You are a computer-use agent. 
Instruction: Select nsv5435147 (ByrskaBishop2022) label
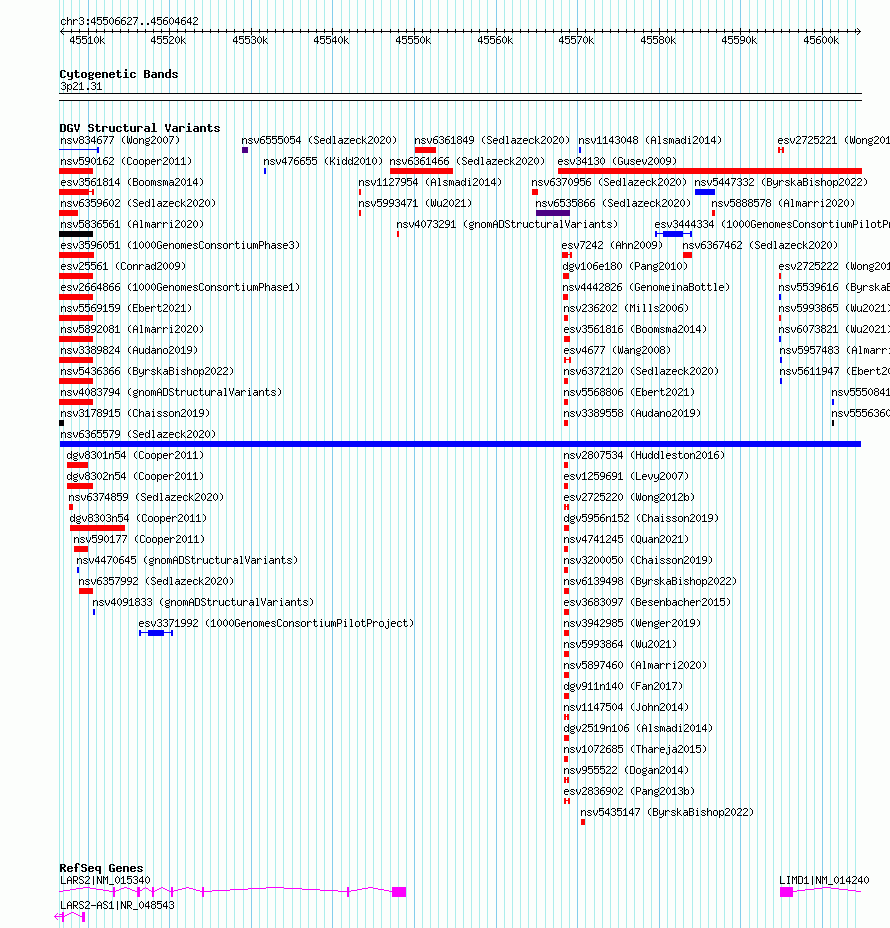click(667, 813)
